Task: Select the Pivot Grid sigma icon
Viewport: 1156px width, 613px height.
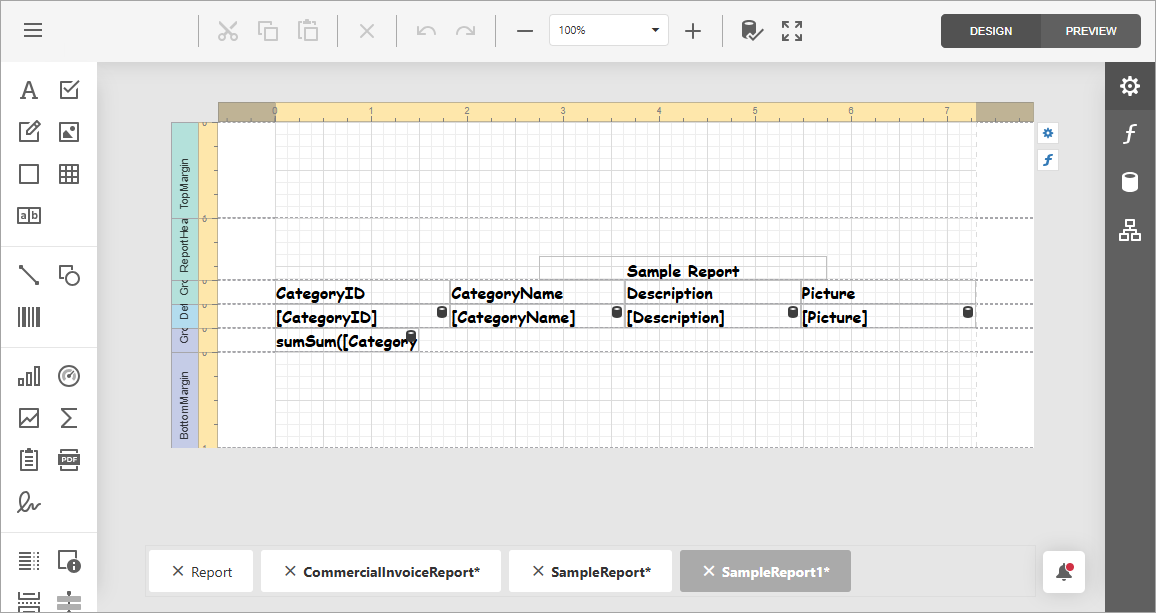Action: pyautogui.click(x=69, y=418)
